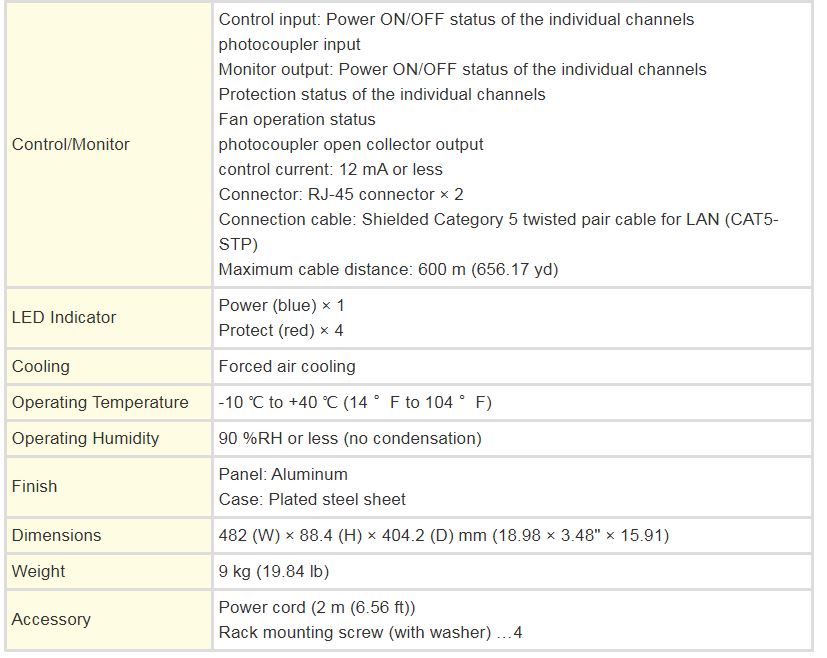Select the Operating Temperature label
Viewport: 827px width, 658px height.
(100, 402)
